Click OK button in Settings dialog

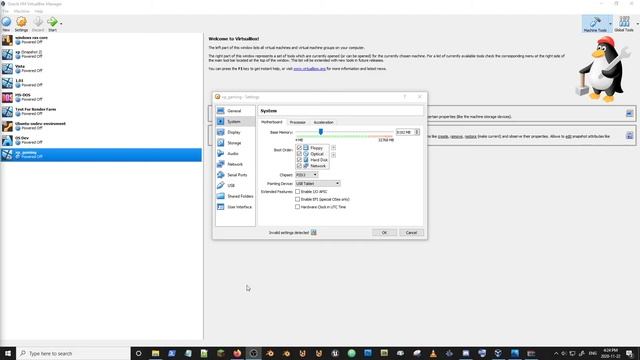point(384,232)
